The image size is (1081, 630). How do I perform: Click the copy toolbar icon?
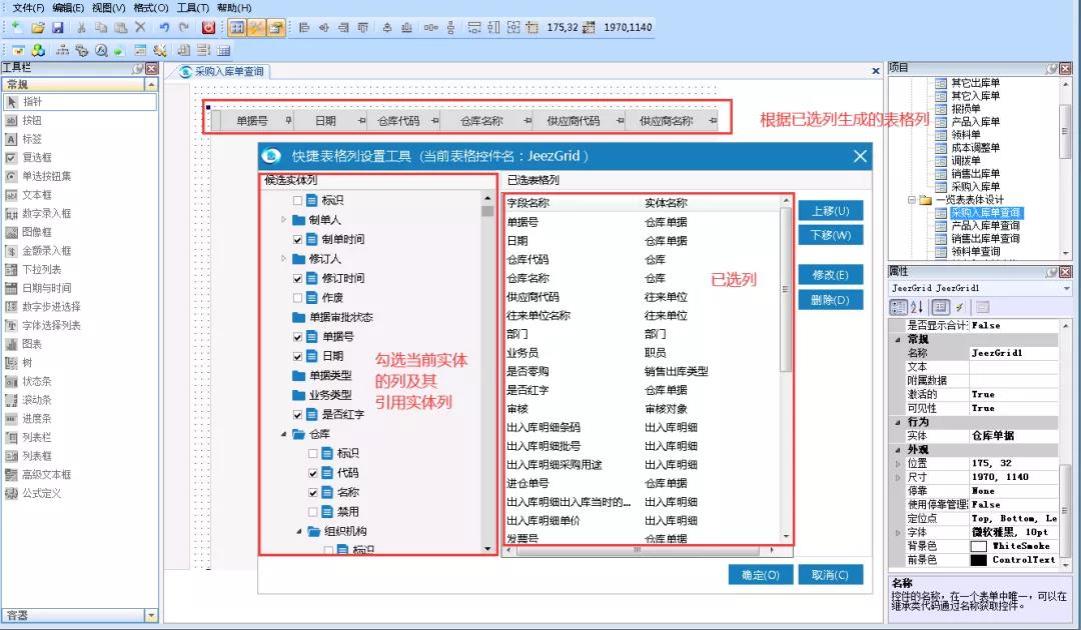pos(101,28)
